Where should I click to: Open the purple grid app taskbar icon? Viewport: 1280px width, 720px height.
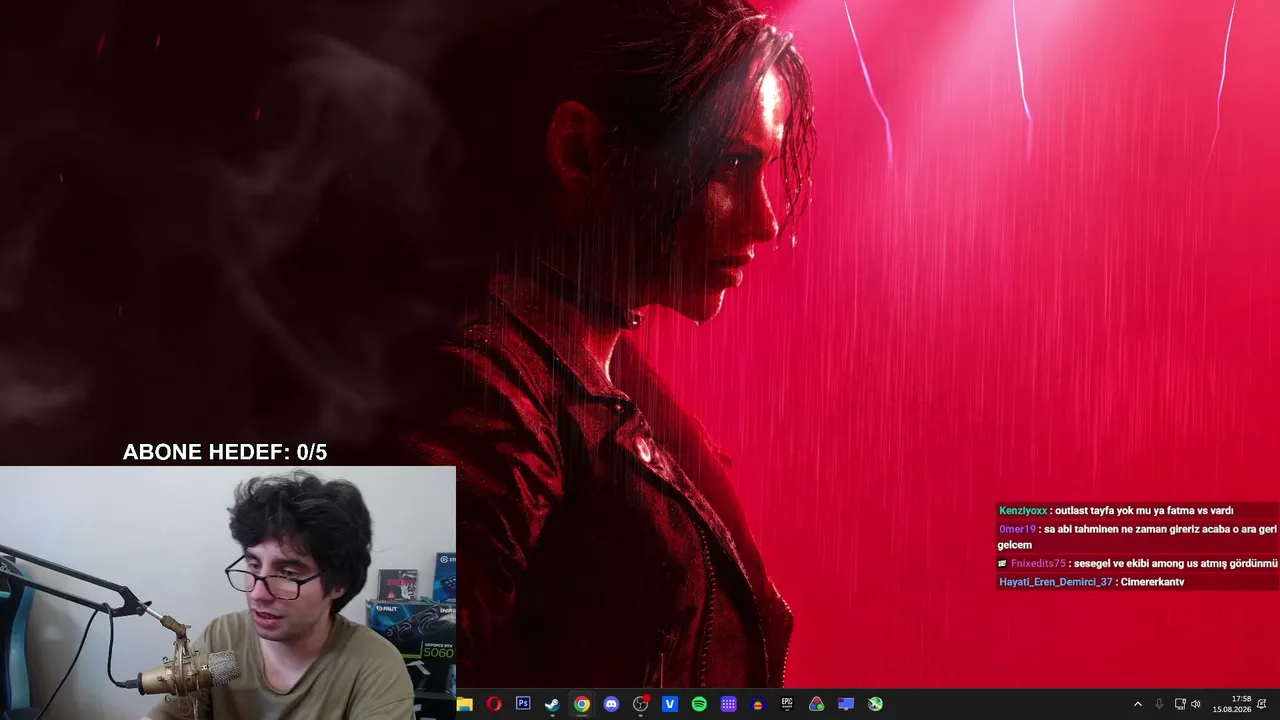pyautogui.click(x=729, y=704)
